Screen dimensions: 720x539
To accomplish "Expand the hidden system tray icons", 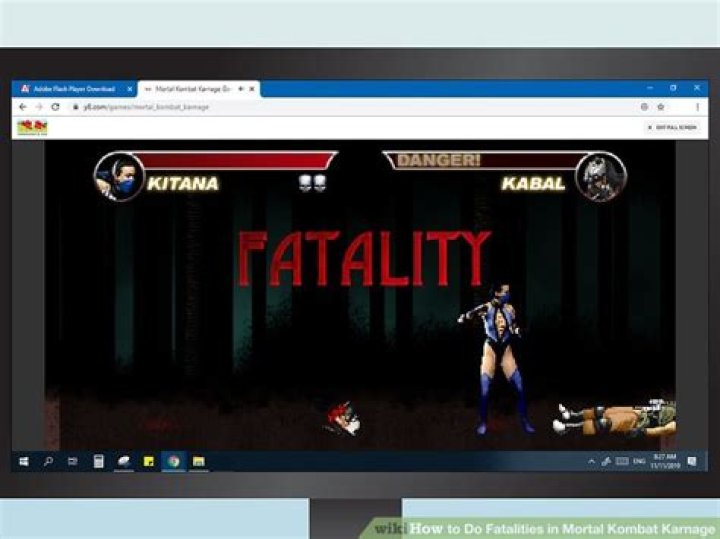I will [x=591, y=461].
